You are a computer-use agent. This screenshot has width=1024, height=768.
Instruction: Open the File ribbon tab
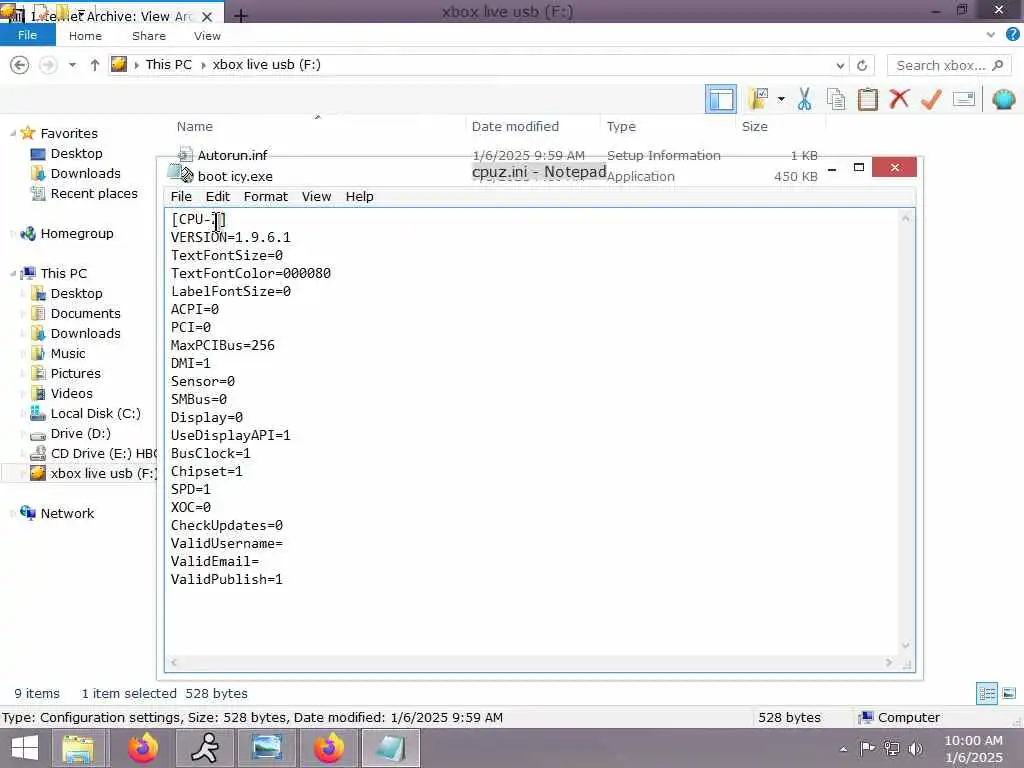coord(27,35)
